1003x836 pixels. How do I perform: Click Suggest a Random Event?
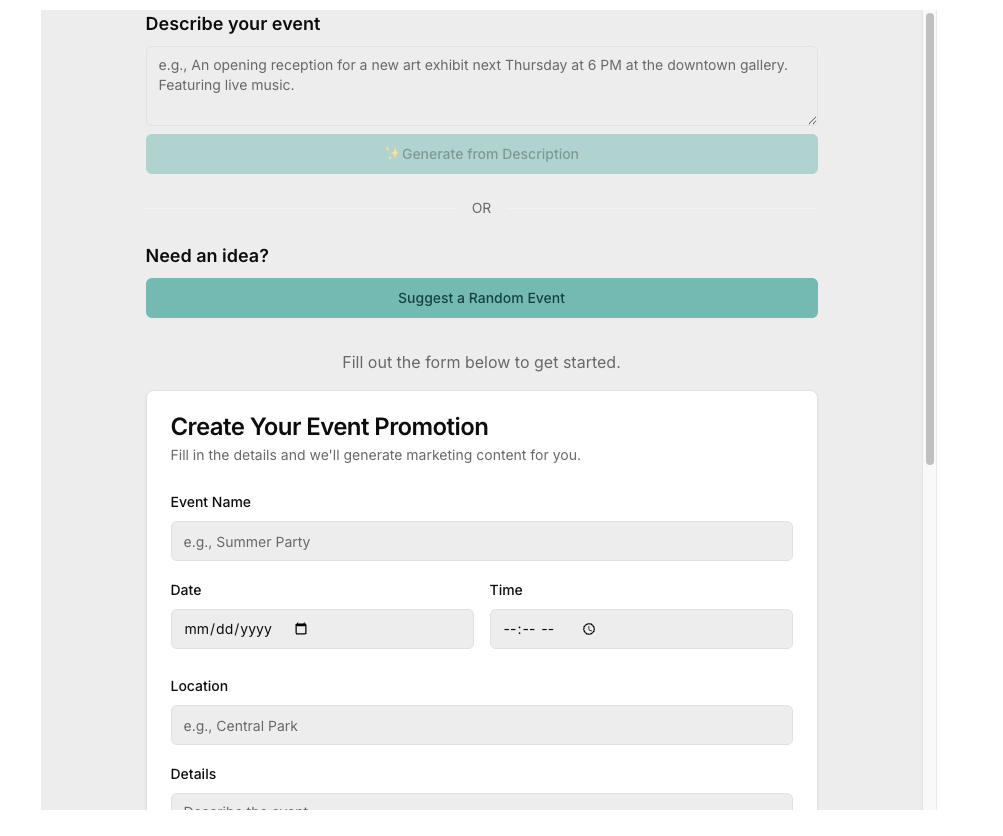tap(481, 298)
